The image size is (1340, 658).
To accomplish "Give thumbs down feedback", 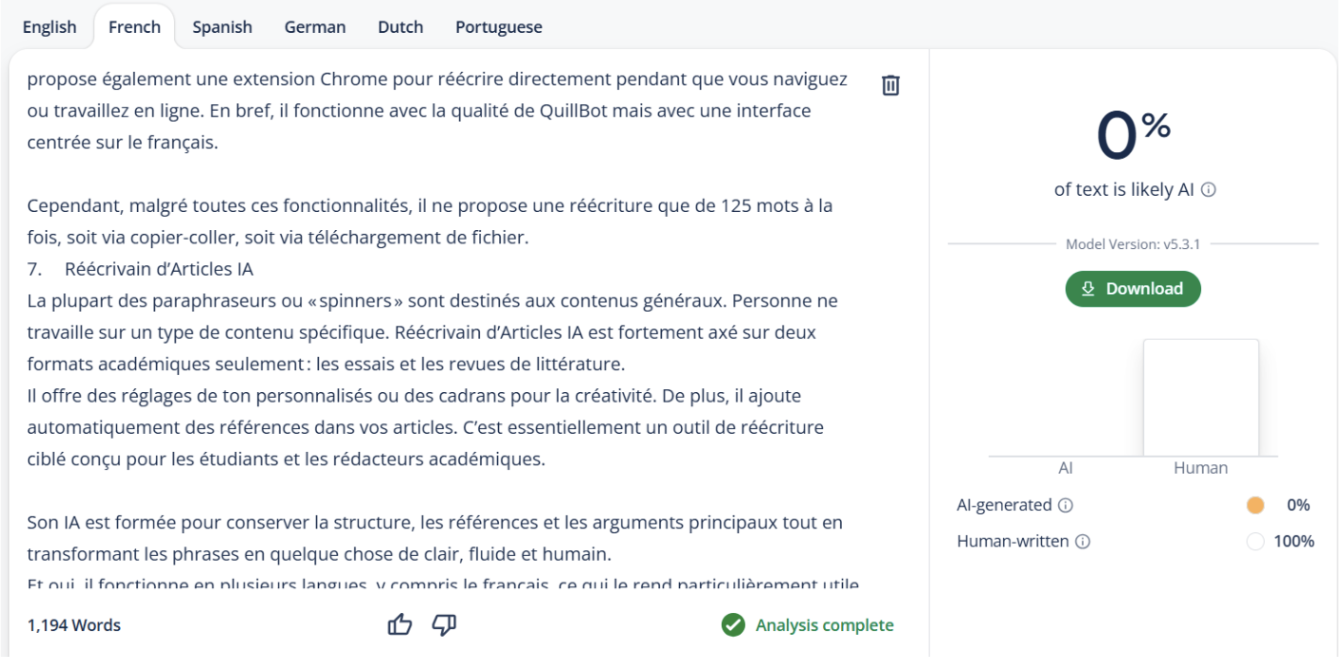I will point(444,625).
